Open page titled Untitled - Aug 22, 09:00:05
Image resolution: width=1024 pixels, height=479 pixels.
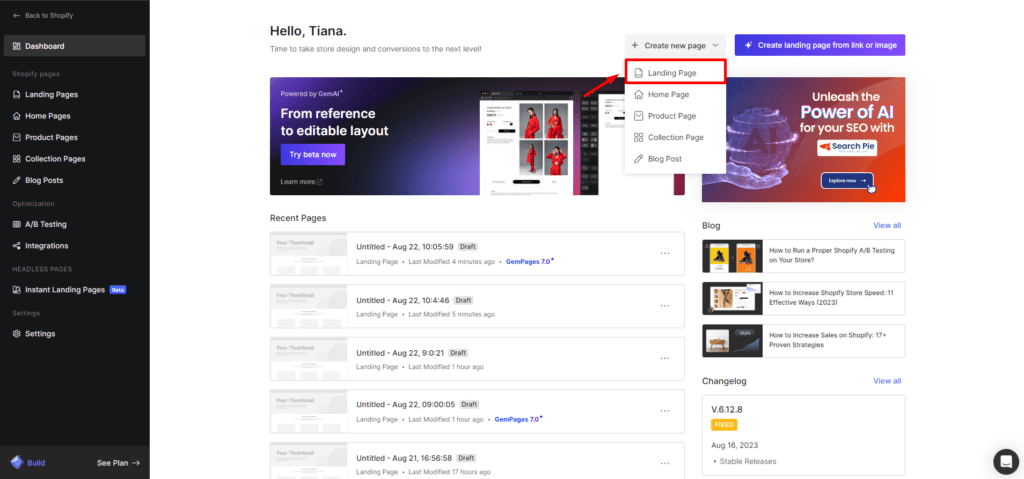coord(405,405)
